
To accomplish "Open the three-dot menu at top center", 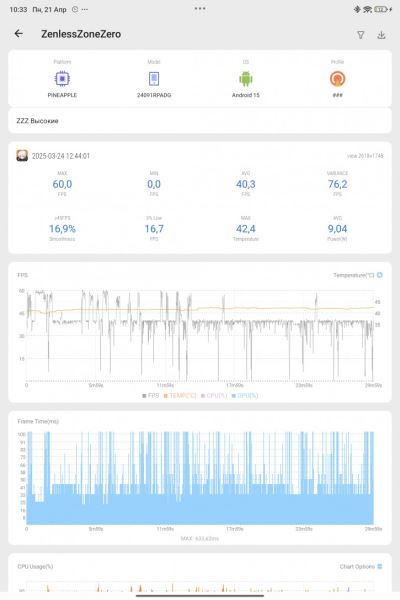I will point(200,8).
